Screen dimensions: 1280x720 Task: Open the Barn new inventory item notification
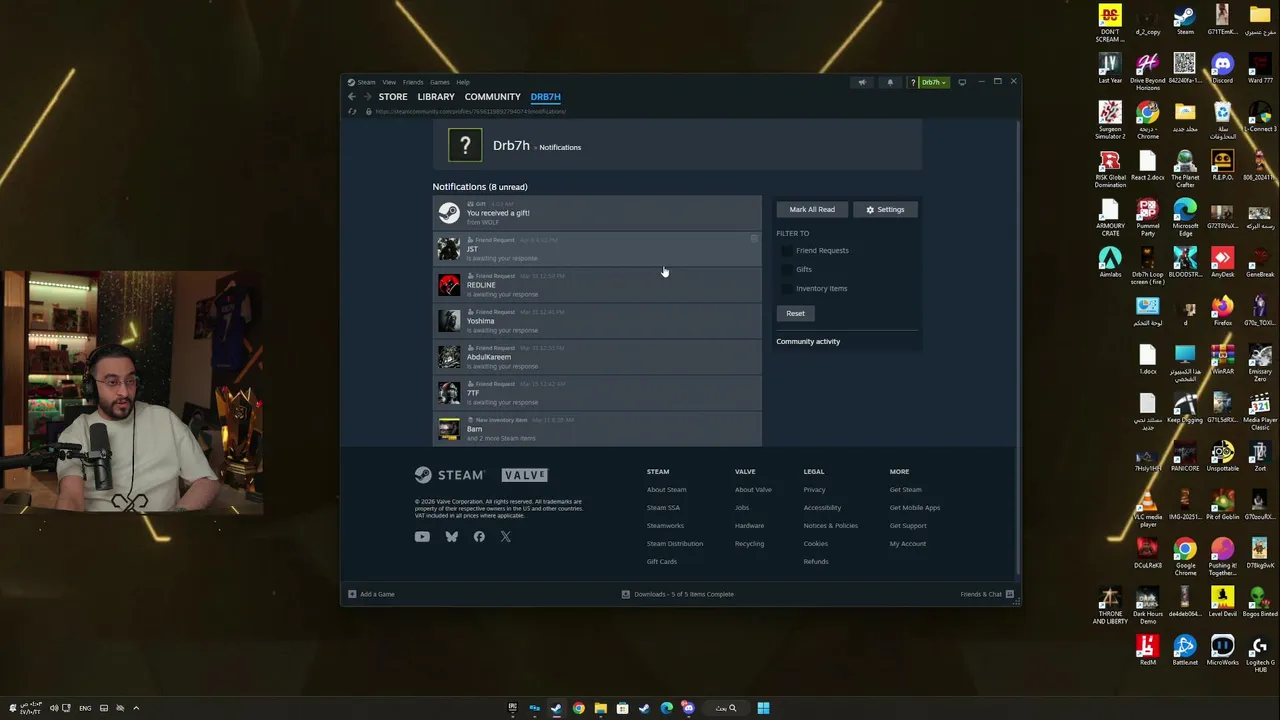click(x=597, y=429)
